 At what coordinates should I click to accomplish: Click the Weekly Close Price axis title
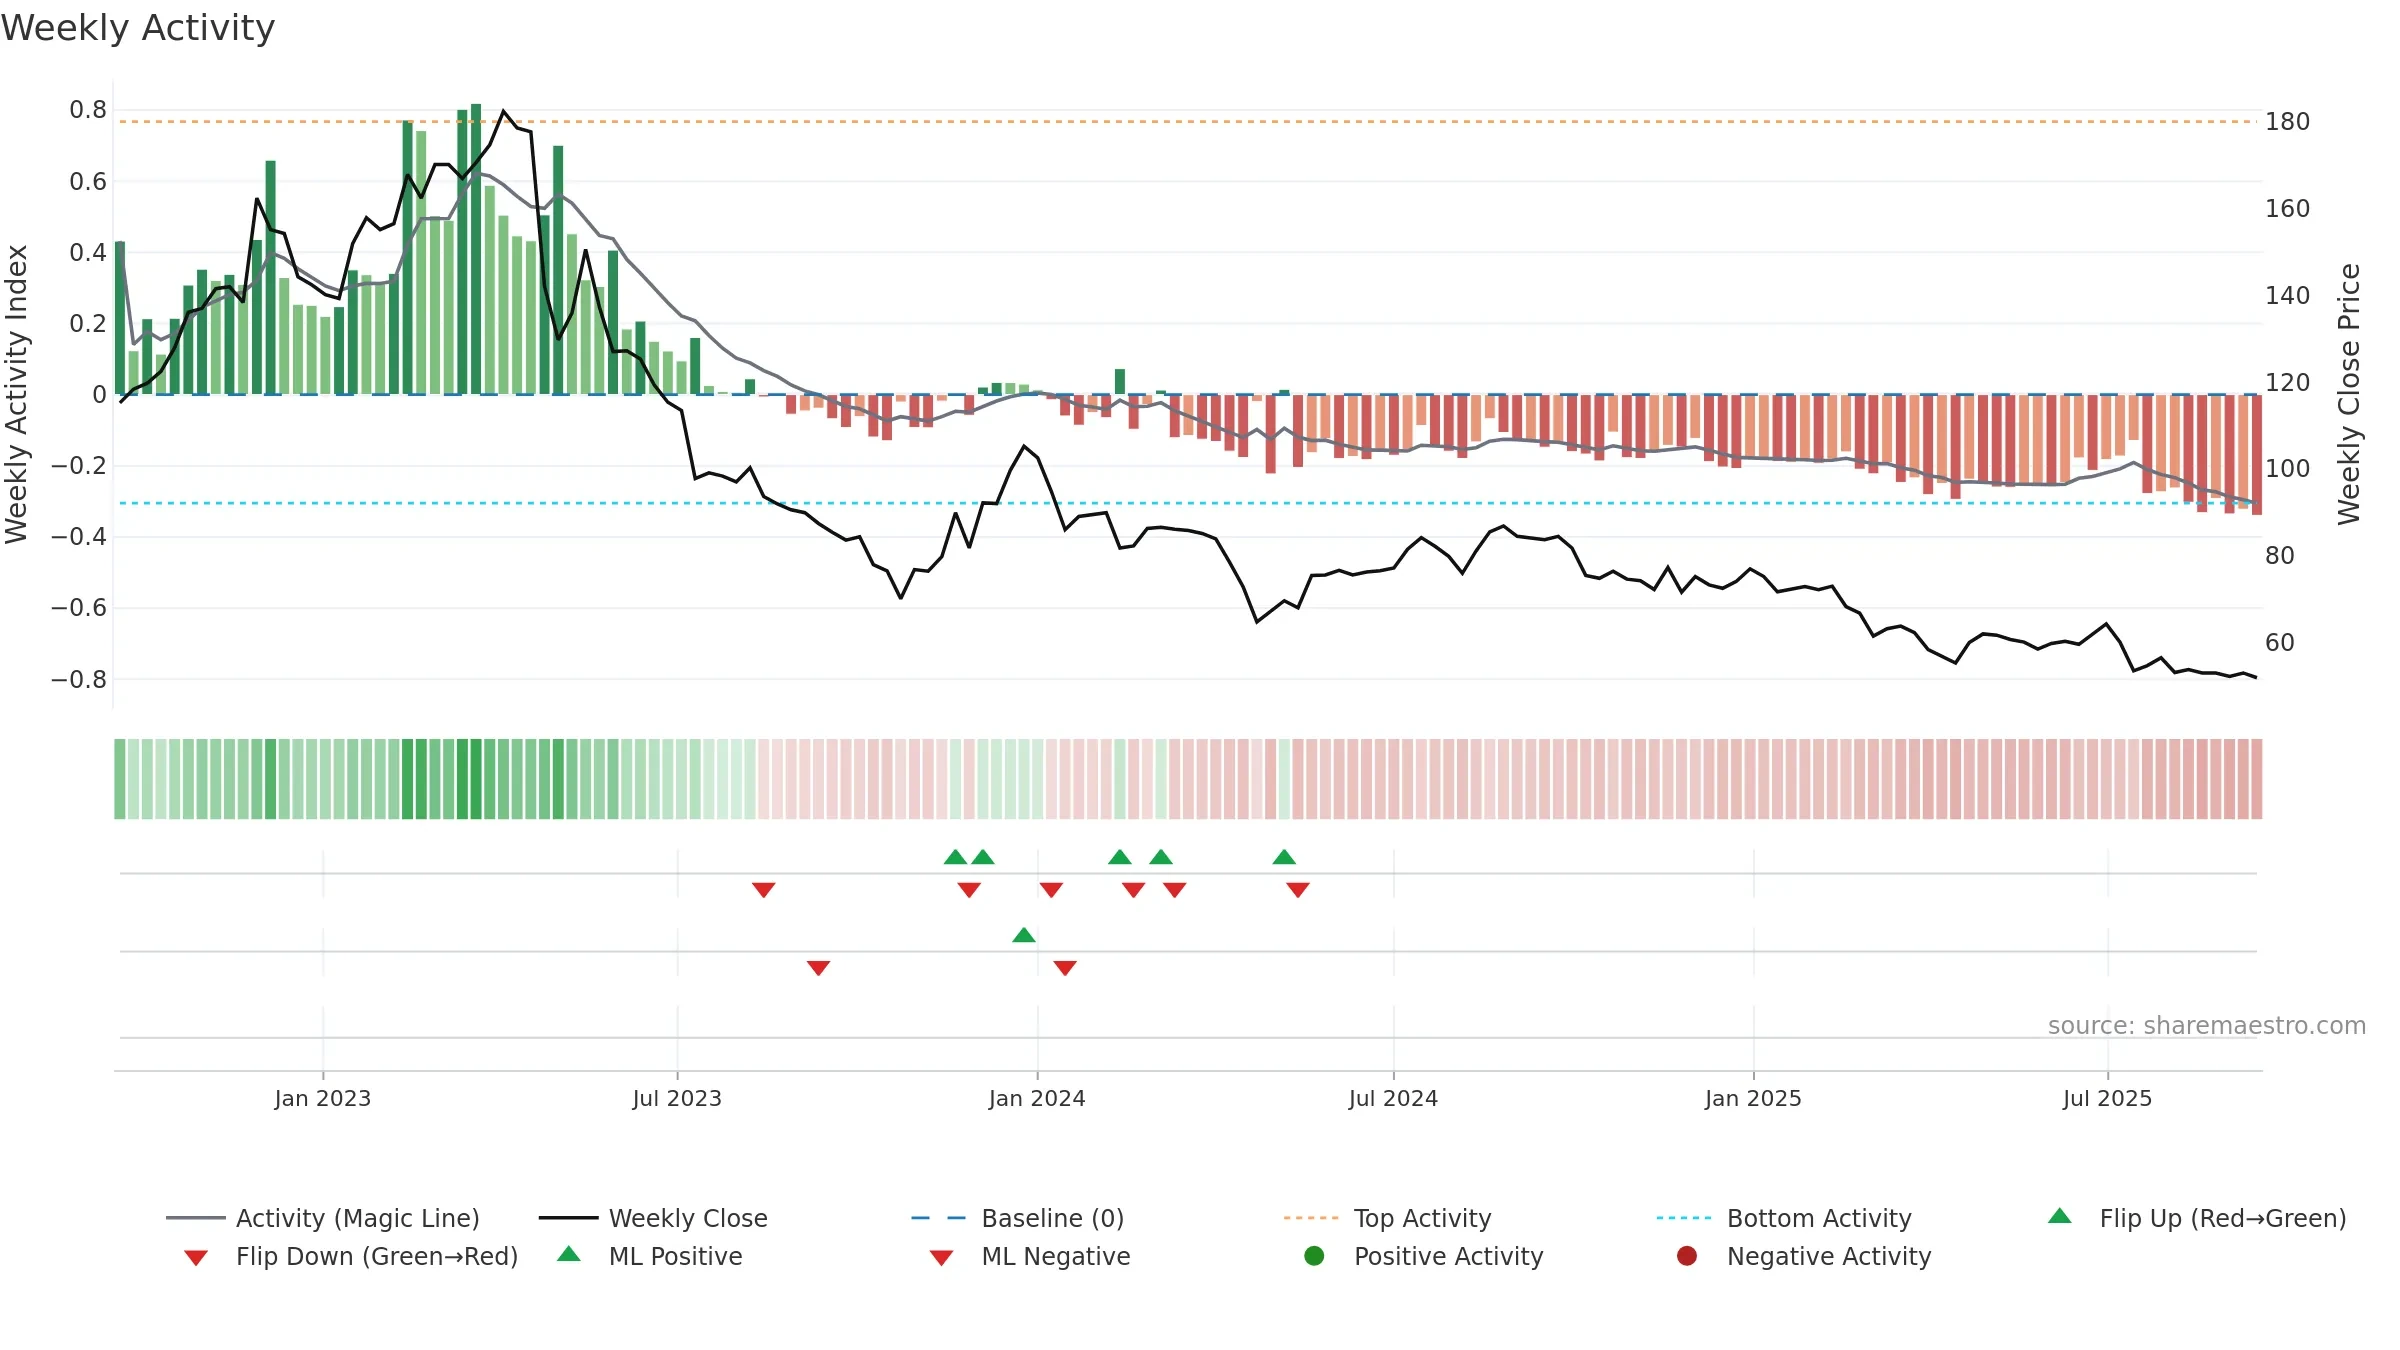[x=2349, y=395]
